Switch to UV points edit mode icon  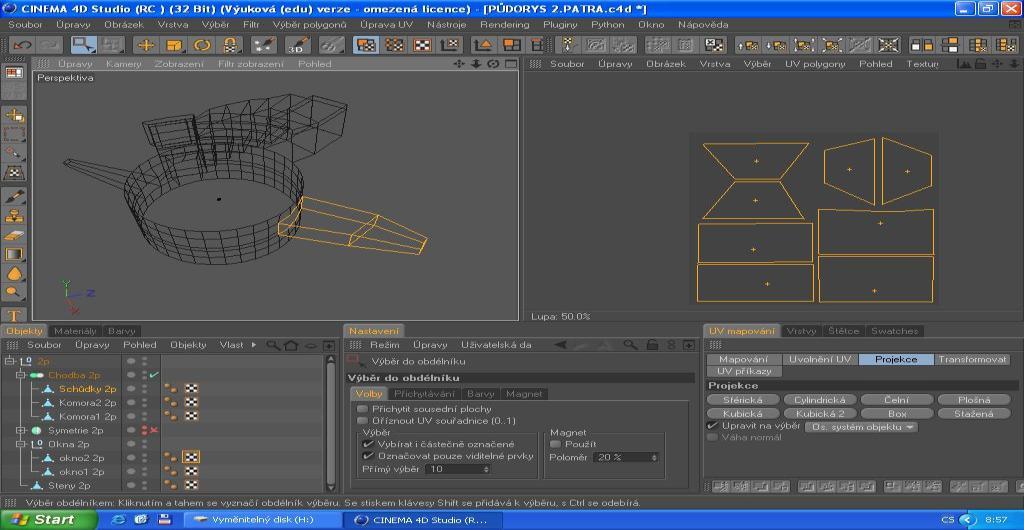point(394,45)
